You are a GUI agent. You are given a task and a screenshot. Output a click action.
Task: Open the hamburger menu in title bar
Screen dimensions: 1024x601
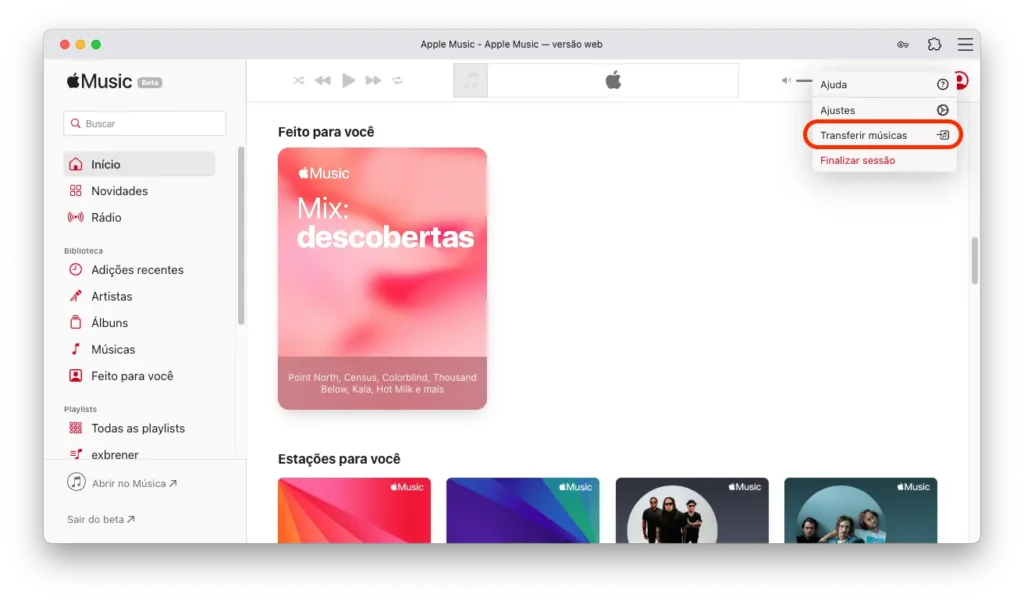click(964, 45)
